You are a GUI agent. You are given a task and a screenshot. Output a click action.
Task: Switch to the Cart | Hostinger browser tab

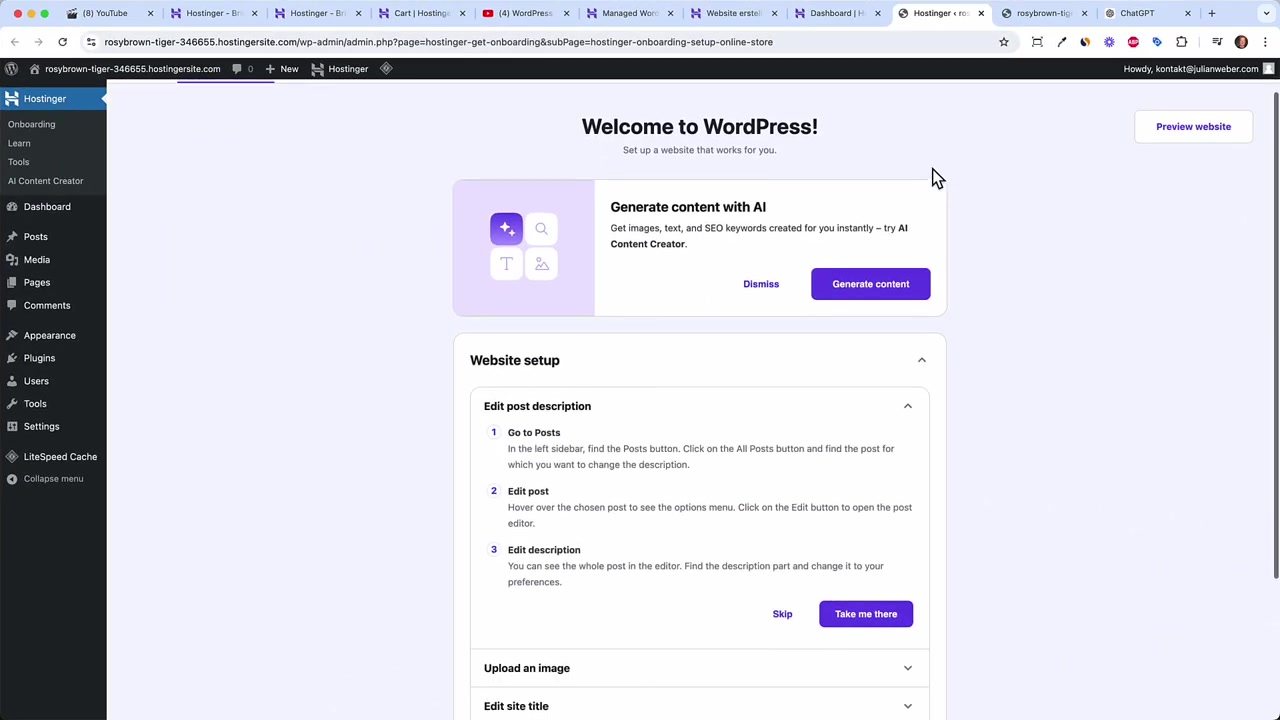pyautogui.click(x=422, y=13)
